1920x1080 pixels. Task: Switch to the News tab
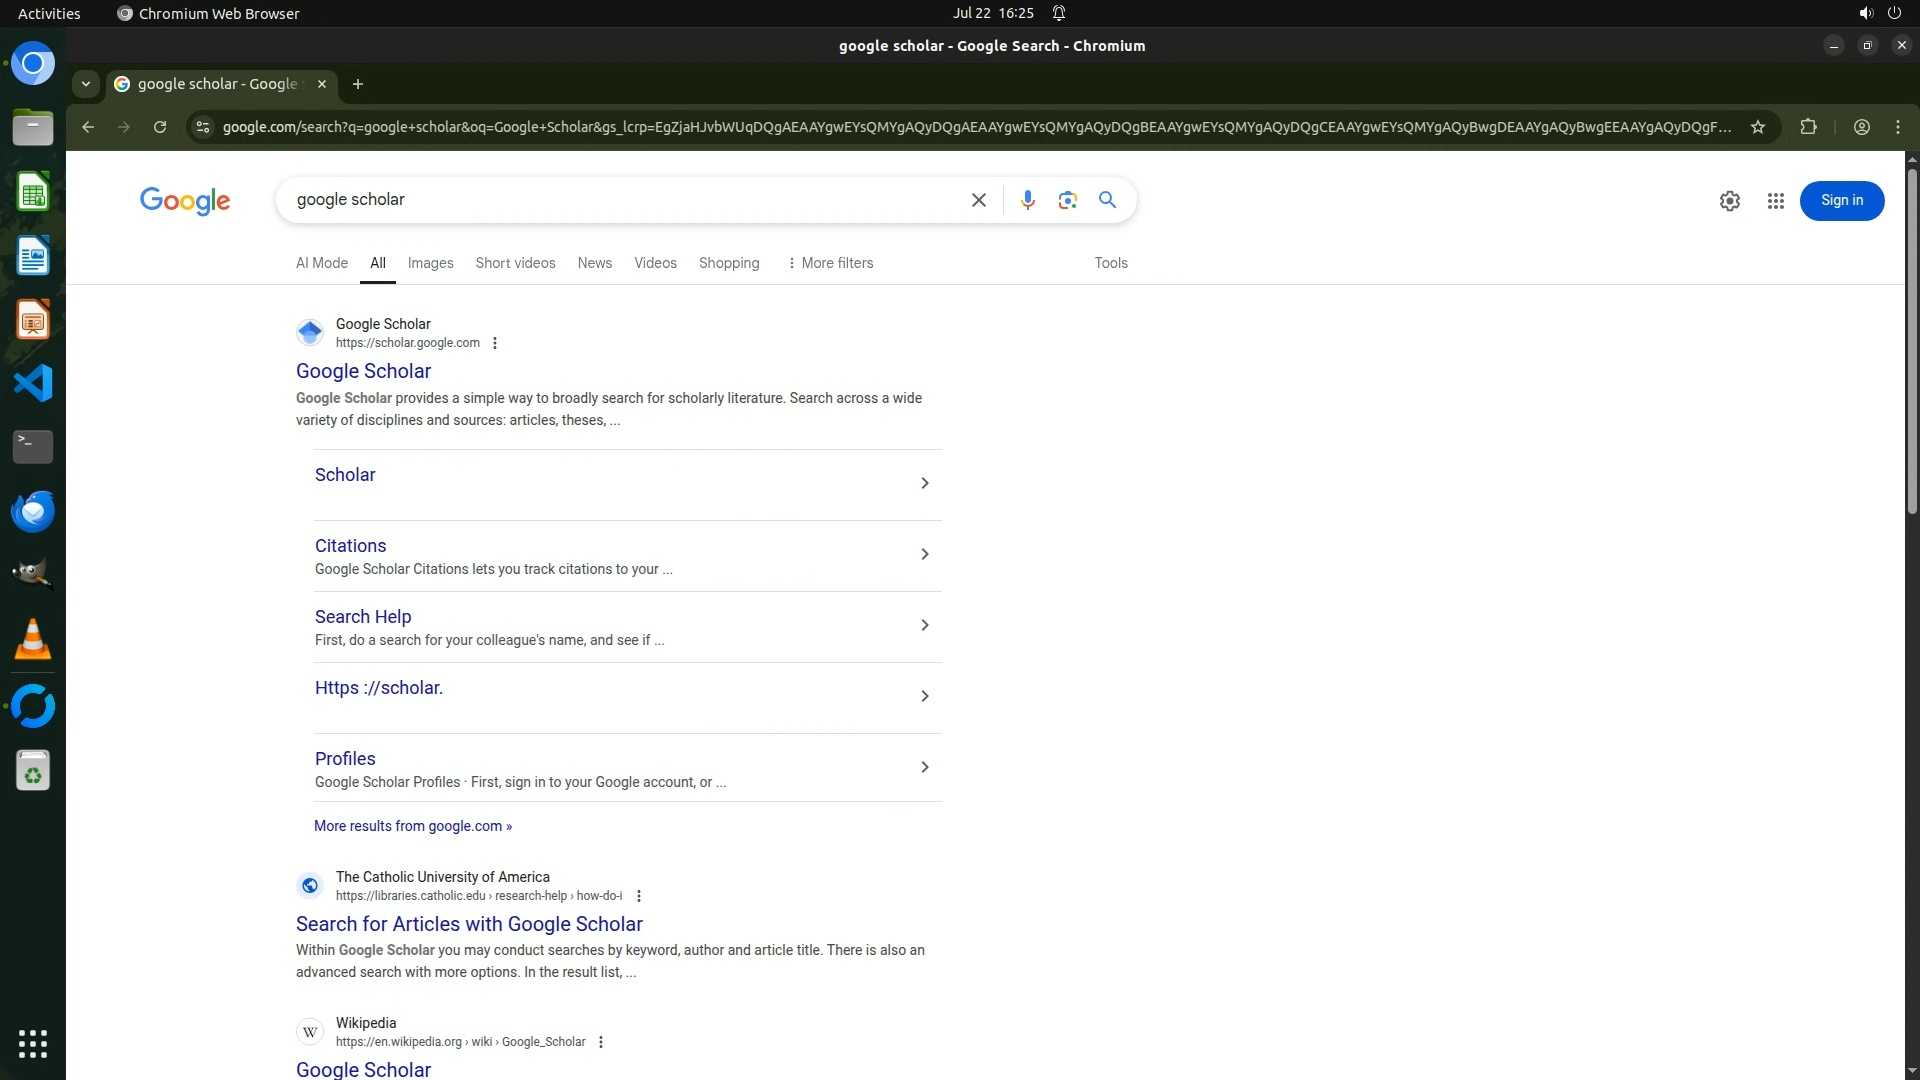click(594, 263)
